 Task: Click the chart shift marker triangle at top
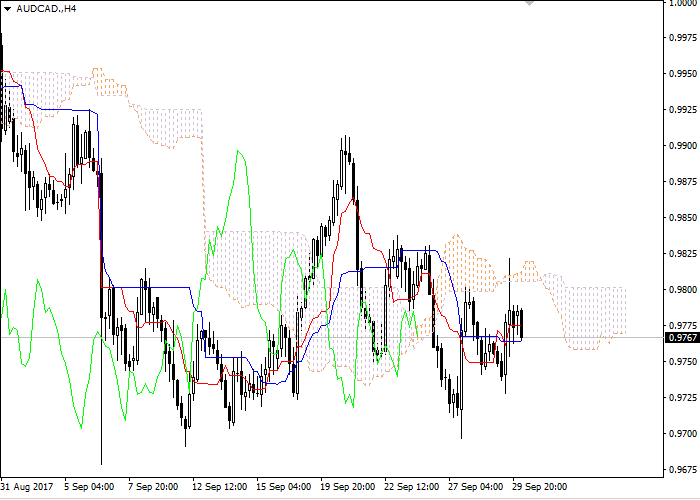[529, 3]
